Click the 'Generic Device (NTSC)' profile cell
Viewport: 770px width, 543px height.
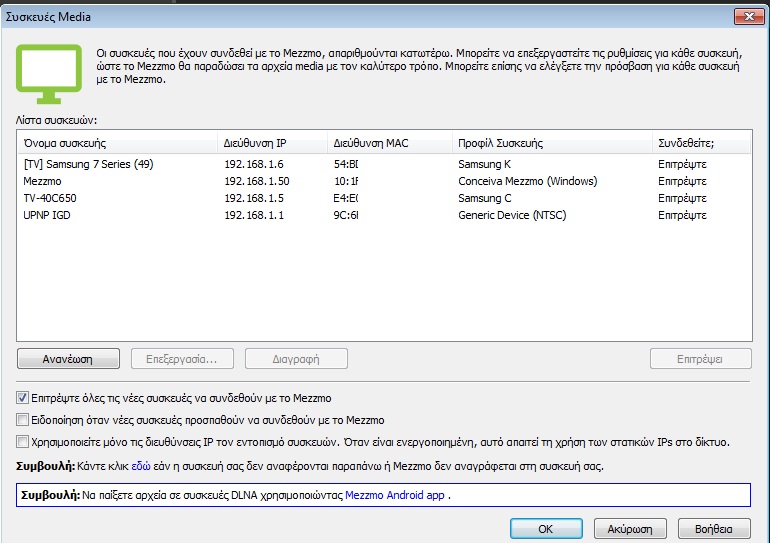[512, 215]
